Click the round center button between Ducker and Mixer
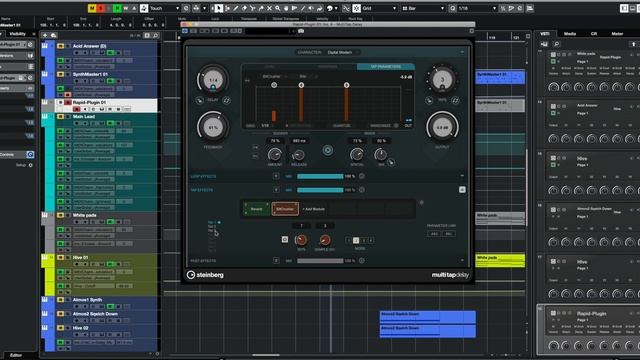640x360 pixels. point(328,150)
